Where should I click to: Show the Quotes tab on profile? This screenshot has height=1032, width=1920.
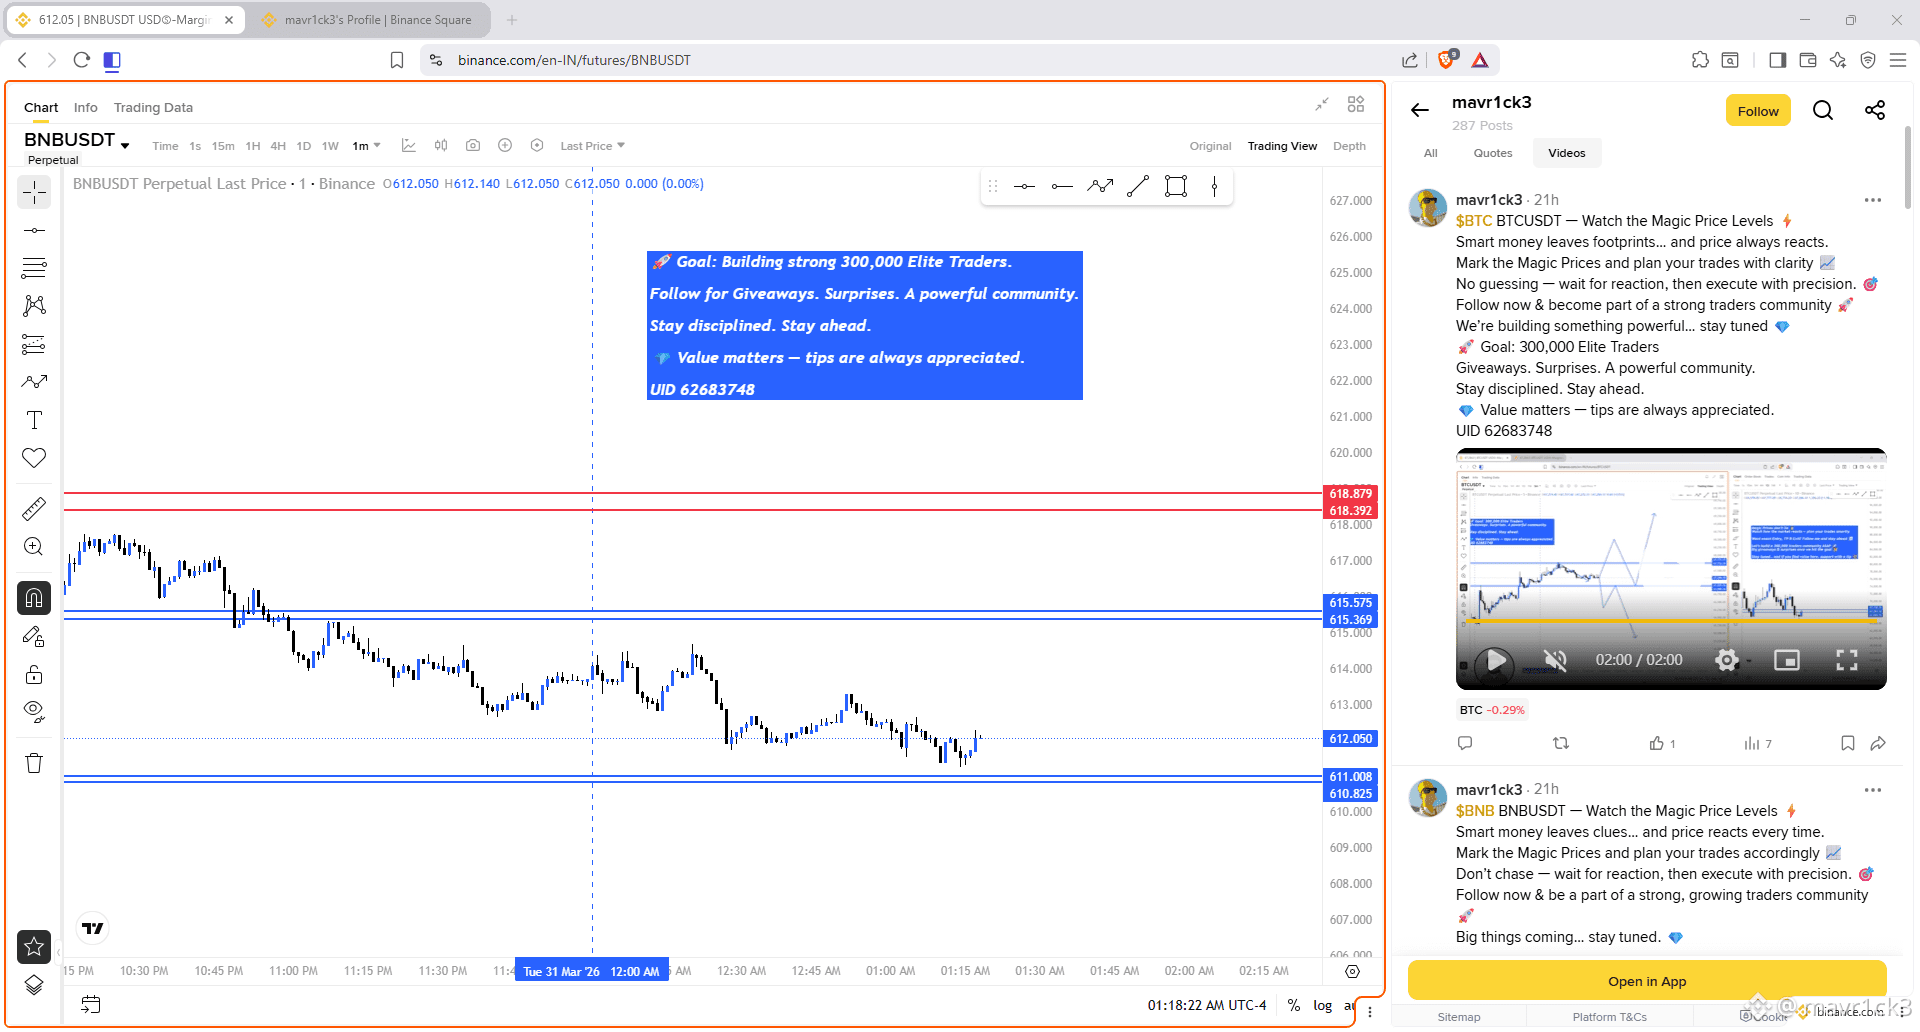tap(1493, 153)
